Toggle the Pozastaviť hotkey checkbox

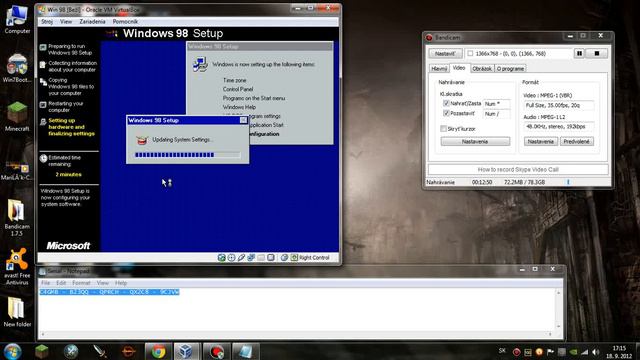446,113
